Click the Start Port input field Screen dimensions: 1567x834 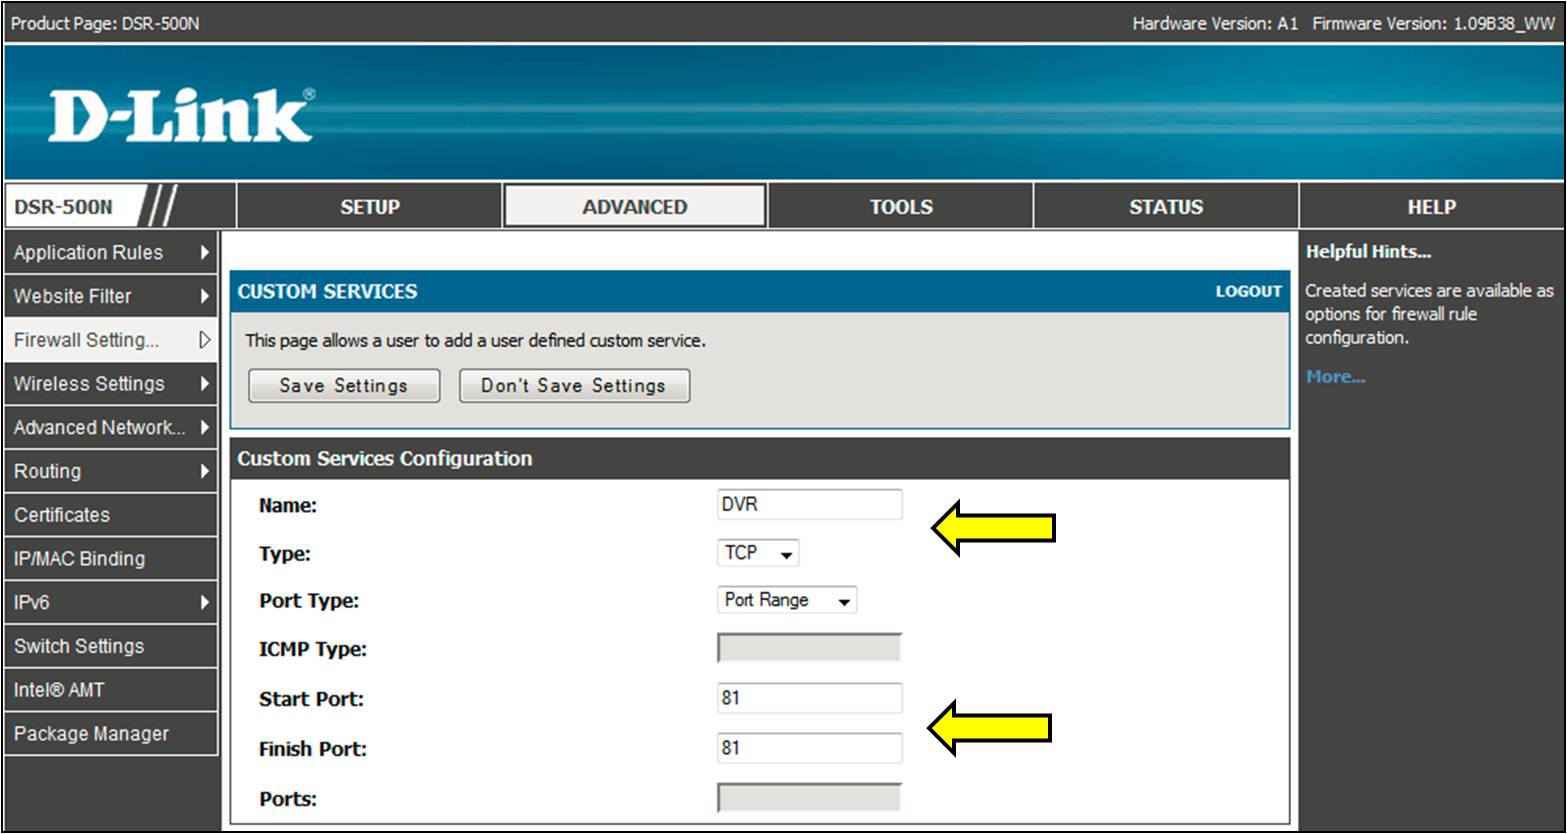[x=809, y=698]
